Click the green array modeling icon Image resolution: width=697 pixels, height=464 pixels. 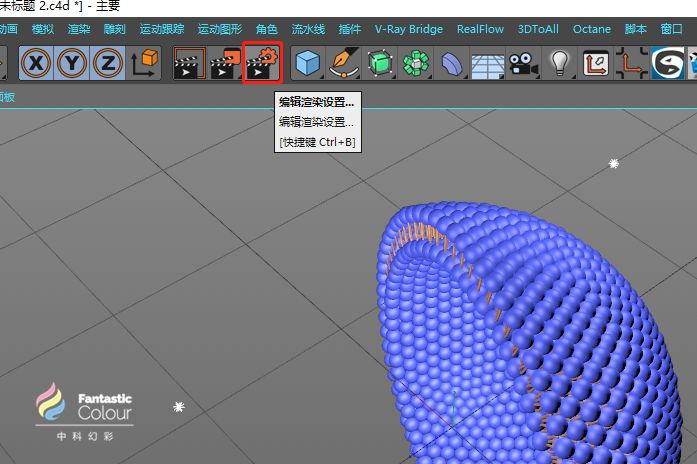415,63
